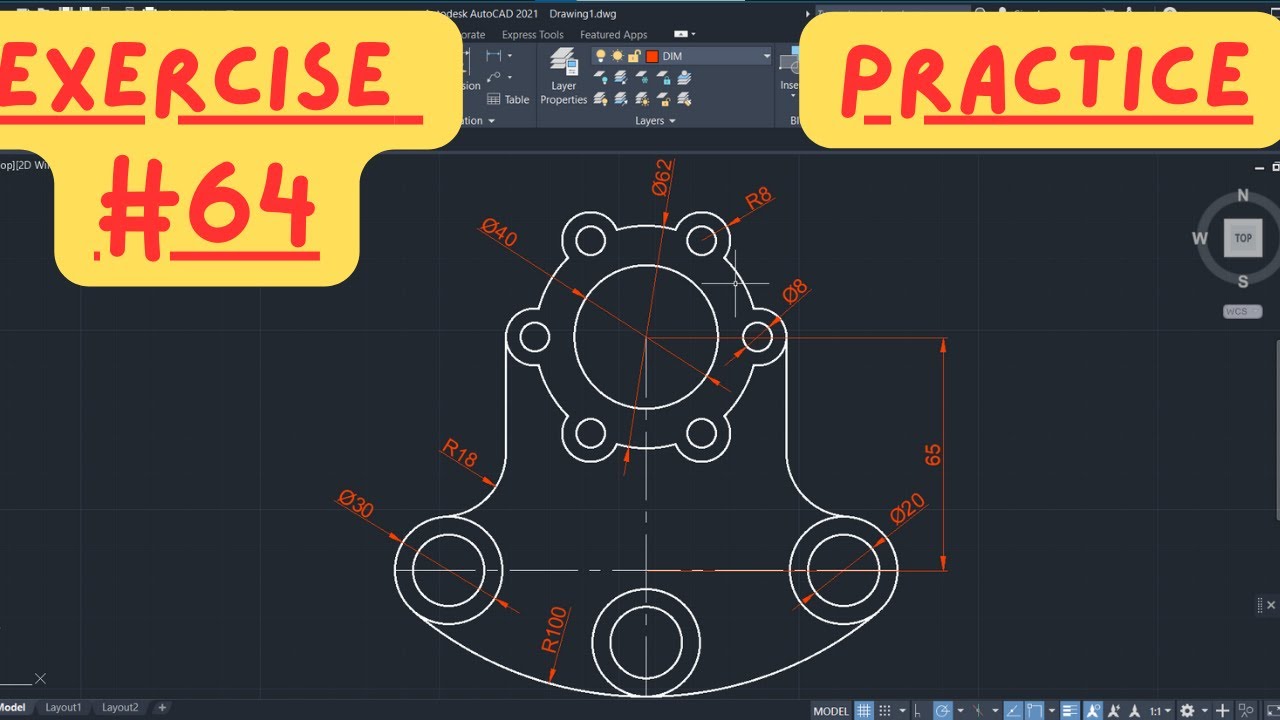Image resolution: width=1280 pixels, height=720 pixels.
Task: Click the Layer Freeze tool icon
Action: tap(642, 77)
